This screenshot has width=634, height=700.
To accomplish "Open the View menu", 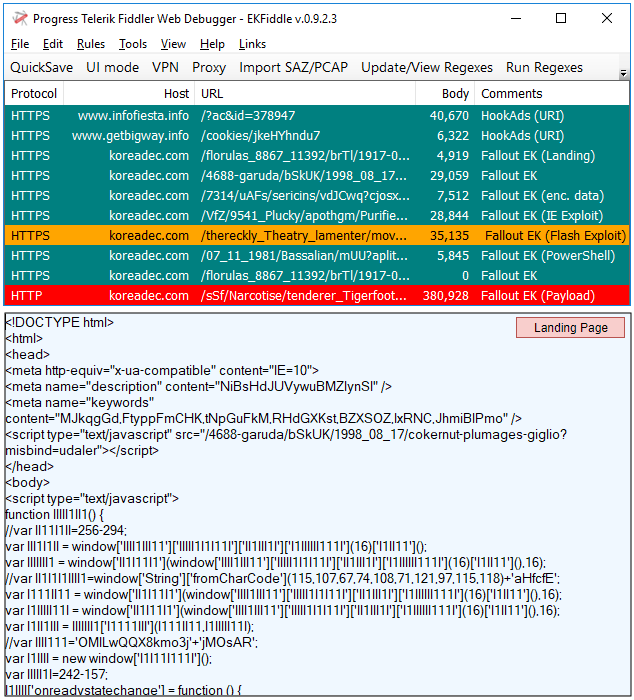I will coord(173,44).
